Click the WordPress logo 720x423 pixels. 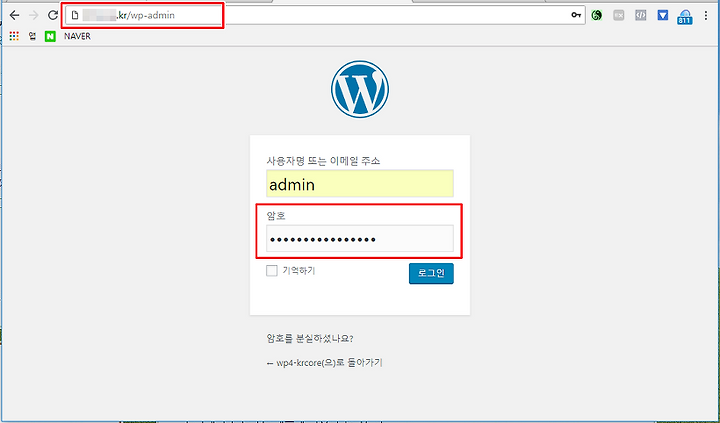[x=360, y=89]
